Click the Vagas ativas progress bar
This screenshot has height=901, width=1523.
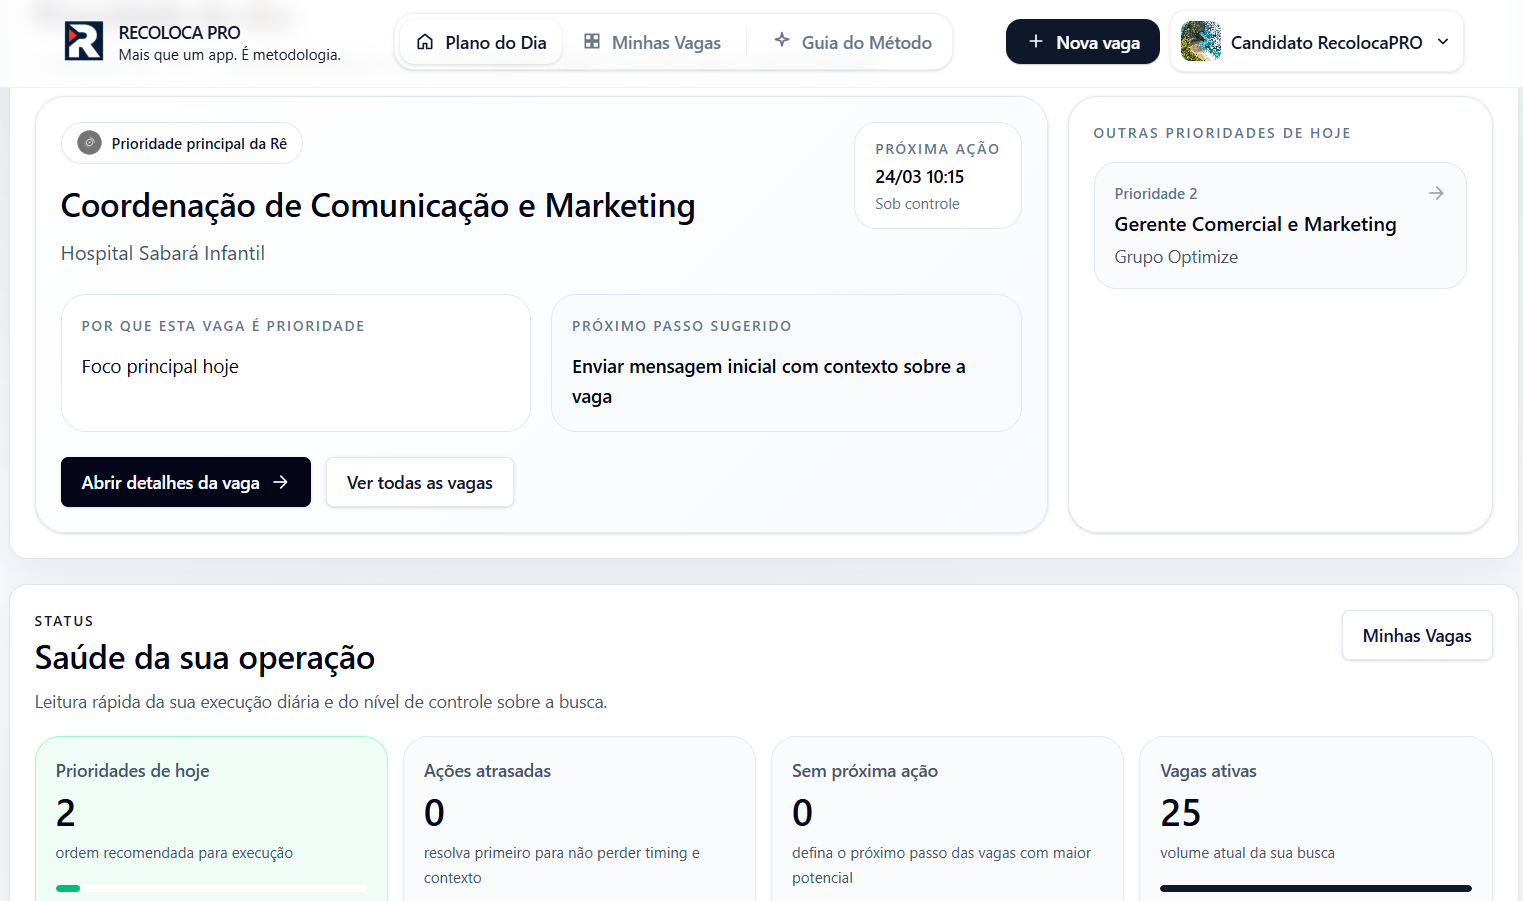pyautogui.click(x=1315, y=888)
